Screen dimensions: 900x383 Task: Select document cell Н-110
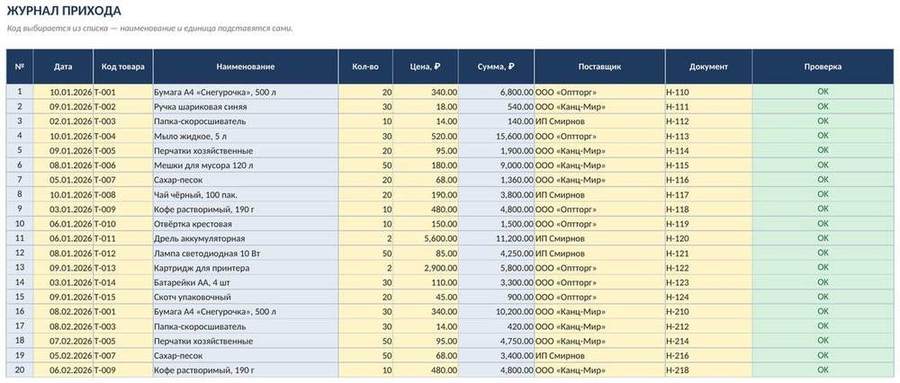point(708,92)
